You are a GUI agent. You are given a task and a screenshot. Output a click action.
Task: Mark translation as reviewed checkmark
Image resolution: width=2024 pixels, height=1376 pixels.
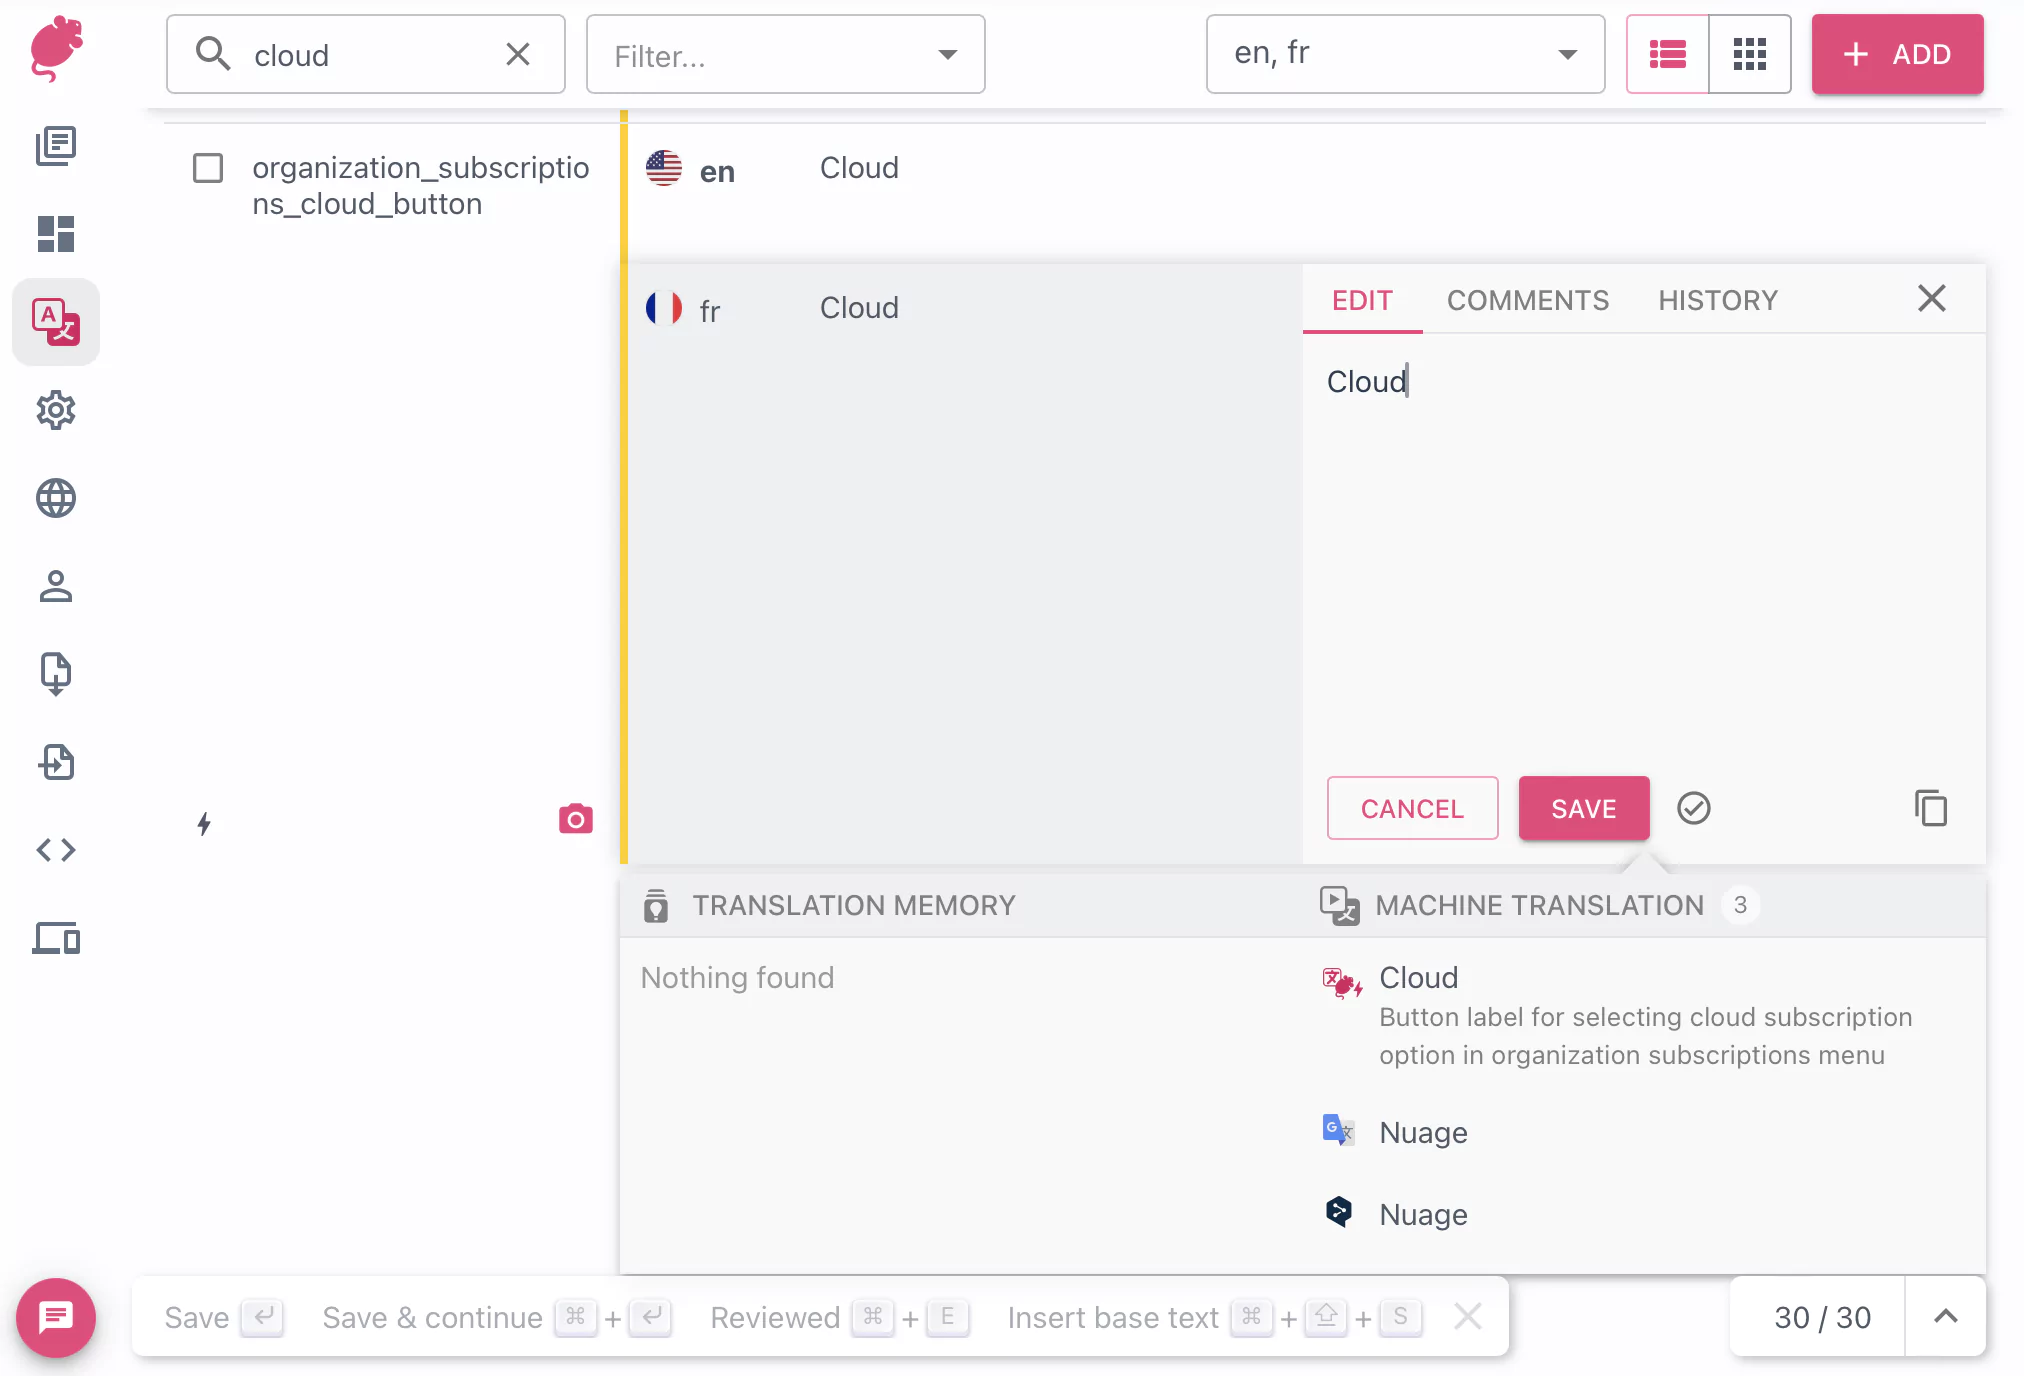1693,808
